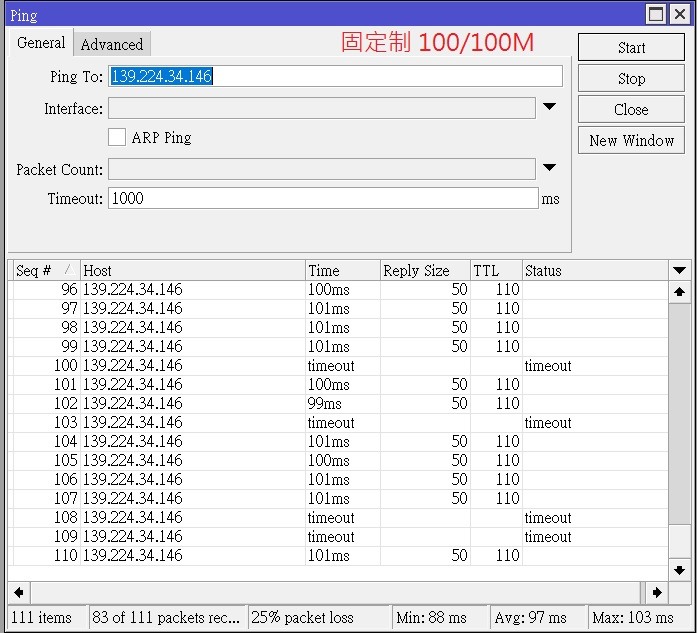Viewport: 697px width, 633px height.
Task: Click the 99ms time in row 102
Action: click(x=324, y=404)
